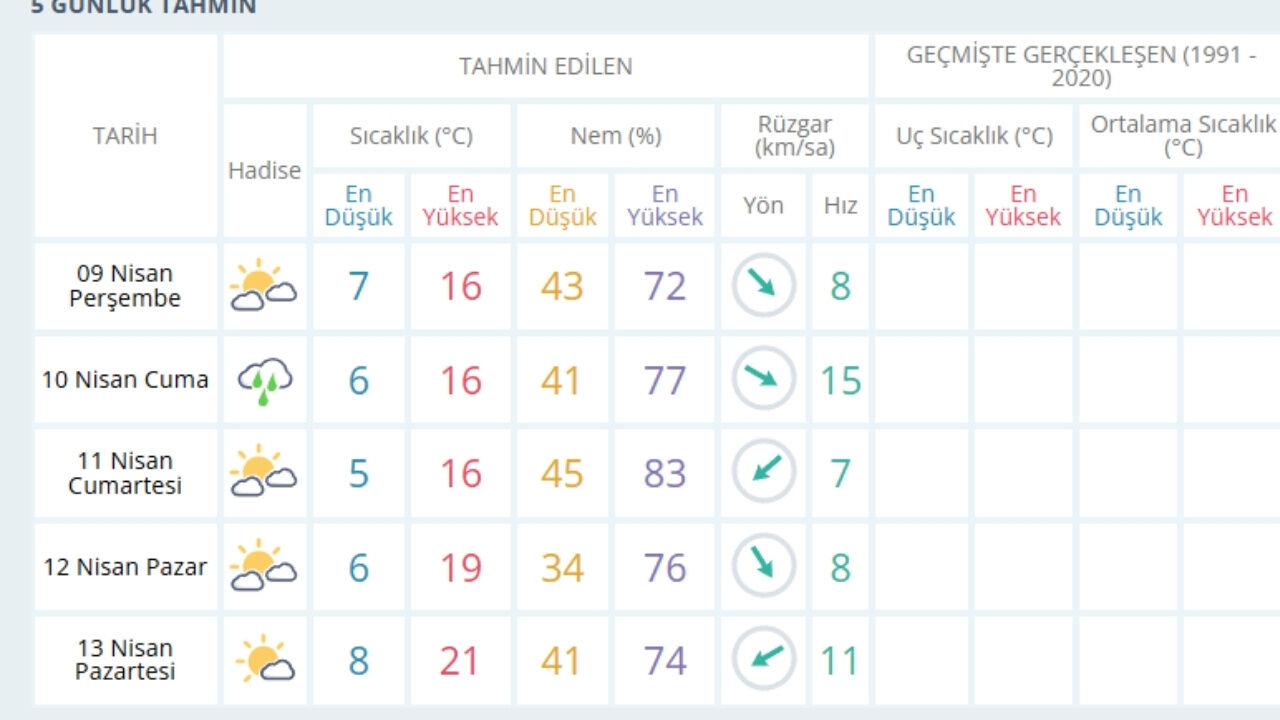The height and width of the screenshot is (720, 1280).
Task: Click wind direction arrow for 11 Nisan Cumartesi
Action: [763, 472]
